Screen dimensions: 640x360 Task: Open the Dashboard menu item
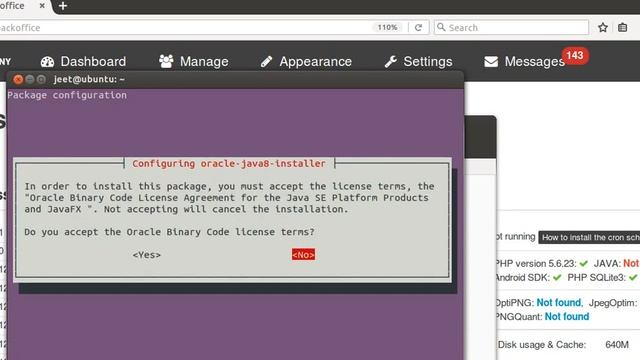[83, 62]
